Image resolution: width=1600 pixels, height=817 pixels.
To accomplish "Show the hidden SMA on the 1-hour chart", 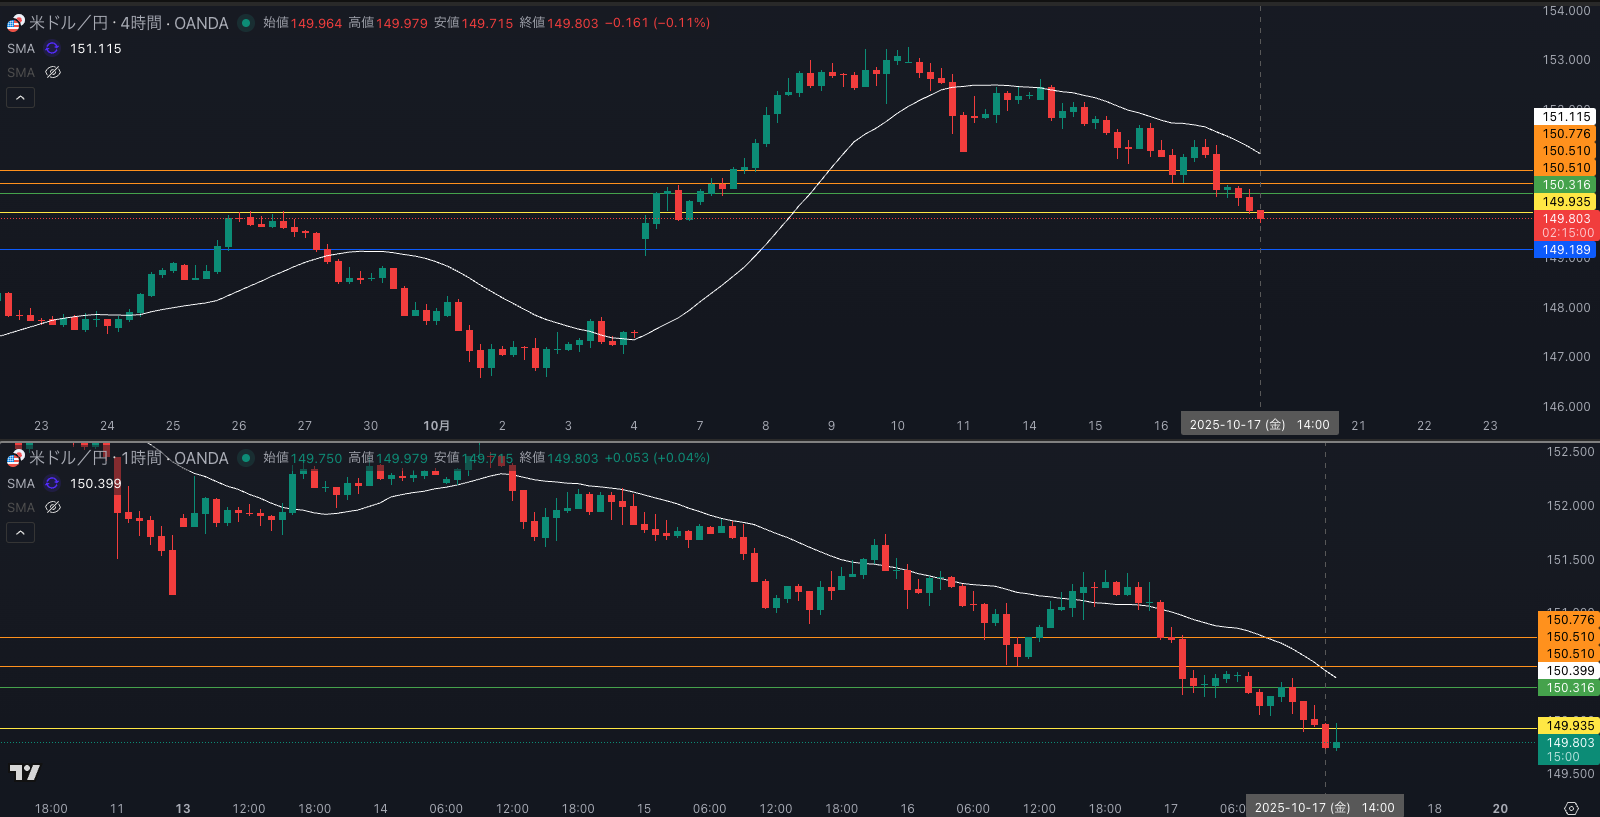I will [x=53, y=507].
